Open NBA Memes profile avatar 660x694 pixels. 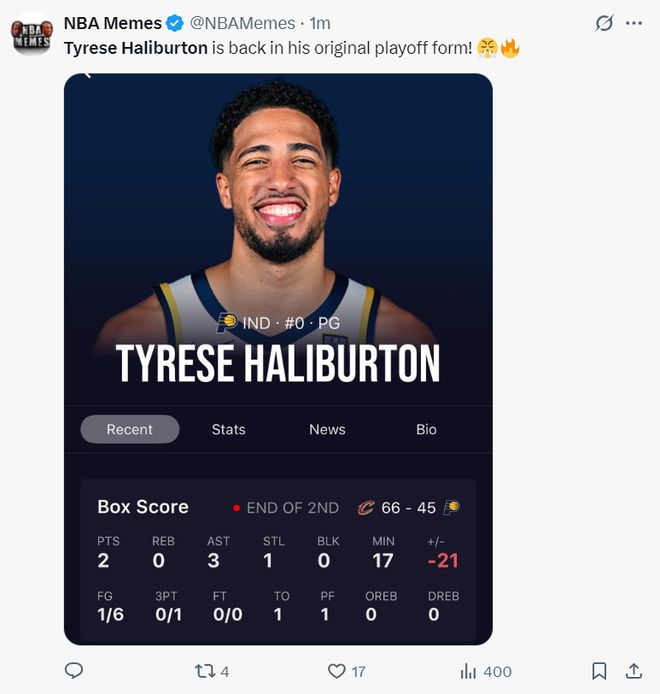pyautogui.click(x=31, y=35)
